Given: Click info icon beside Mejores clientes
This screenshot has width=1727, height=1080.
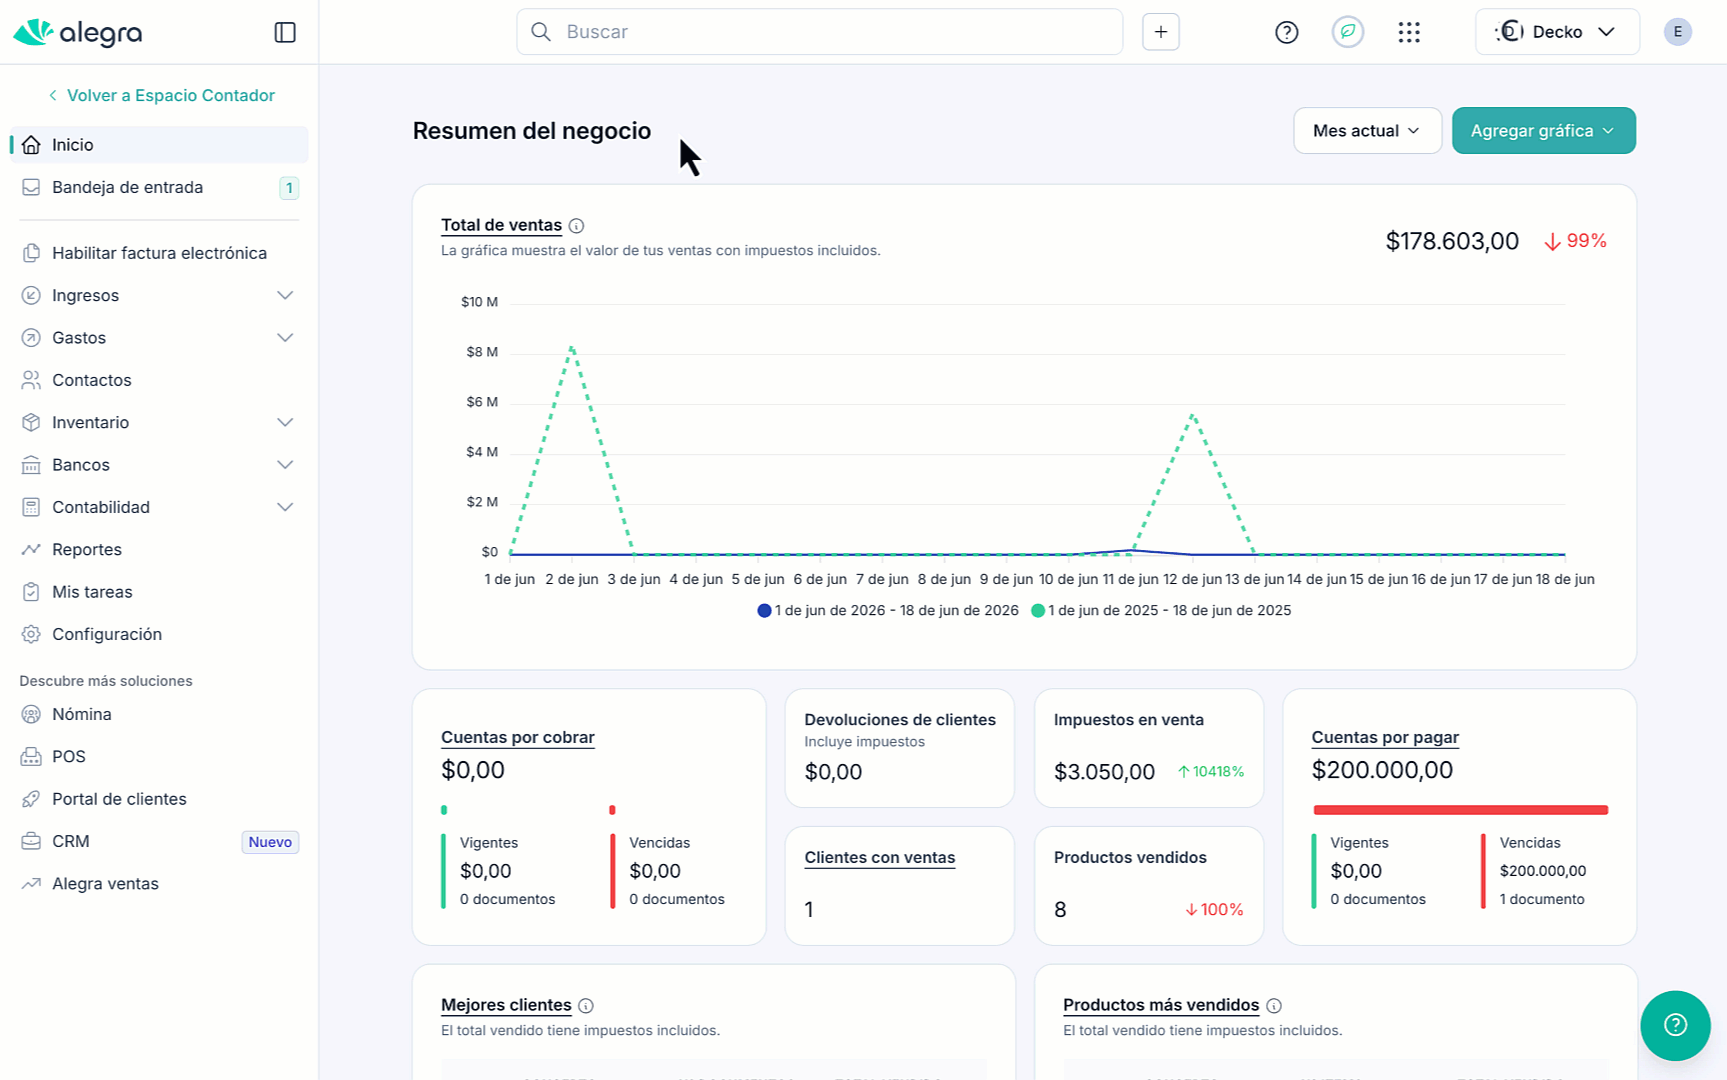Looking at the screenshot, I should (x=586, y=1006).
